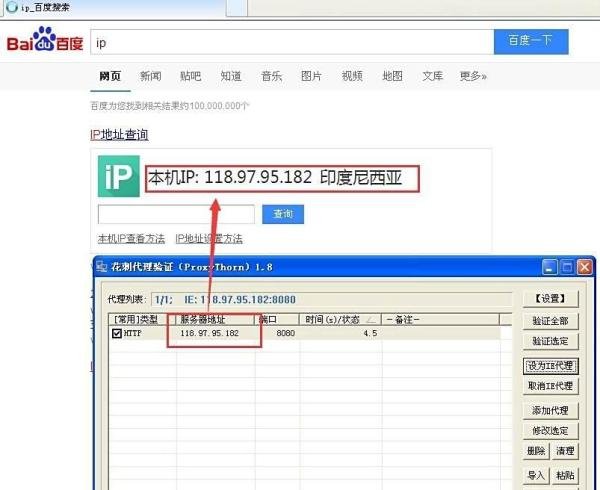The image size is (600, 490).
Task: Open the 贴吧 tab
Action: click(x=191, y=76)
